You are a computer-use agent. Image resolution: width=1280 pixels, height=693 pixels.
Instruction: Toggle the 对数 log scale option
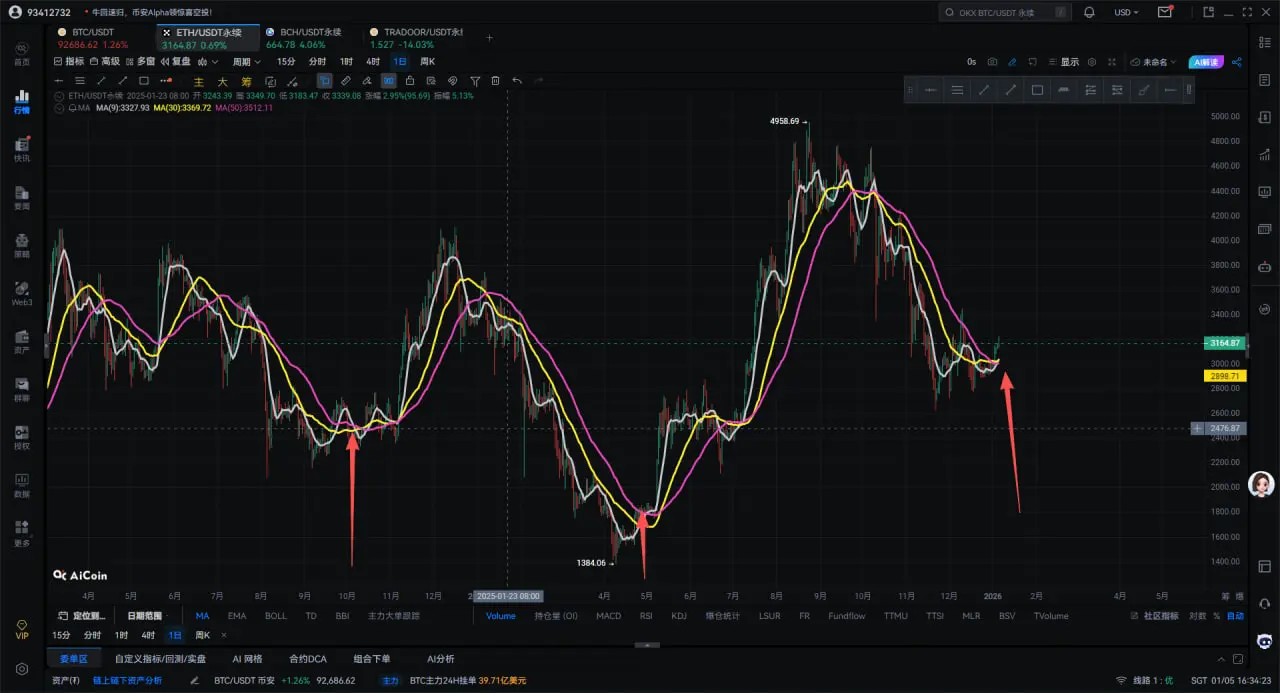(1197, 616)
